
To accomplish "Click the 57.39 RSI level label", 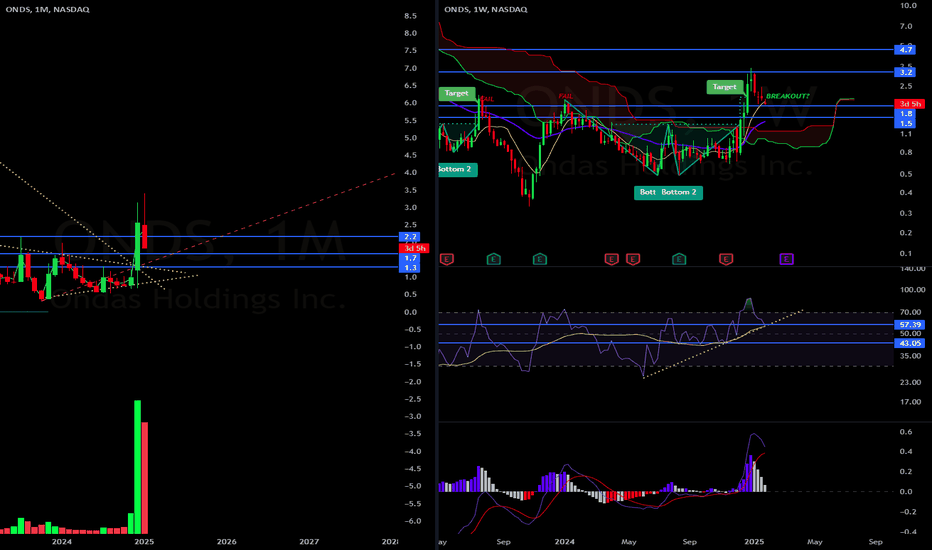I will (x=909, y=325).
